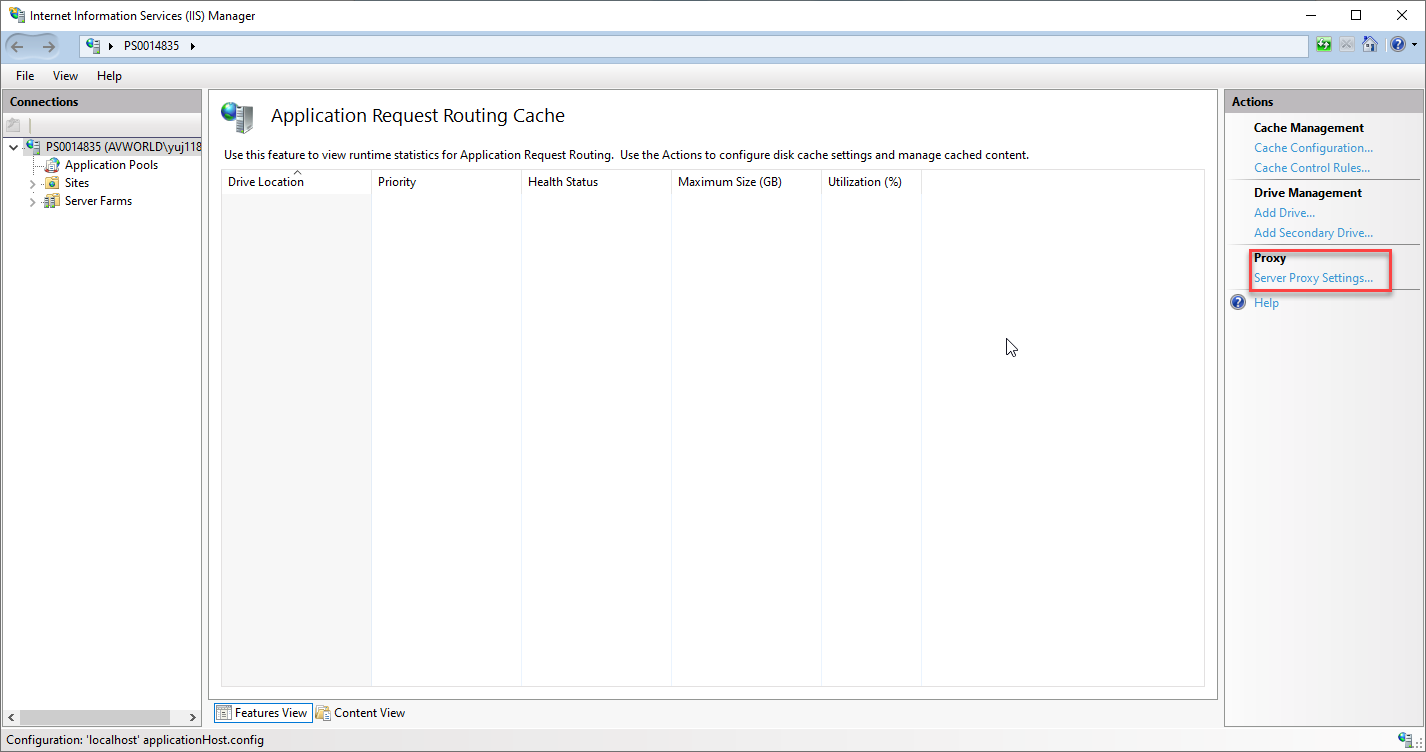Sort by the Utilization (%) column
This screenshot has width=1426, height=752.
tap(871, 182)
